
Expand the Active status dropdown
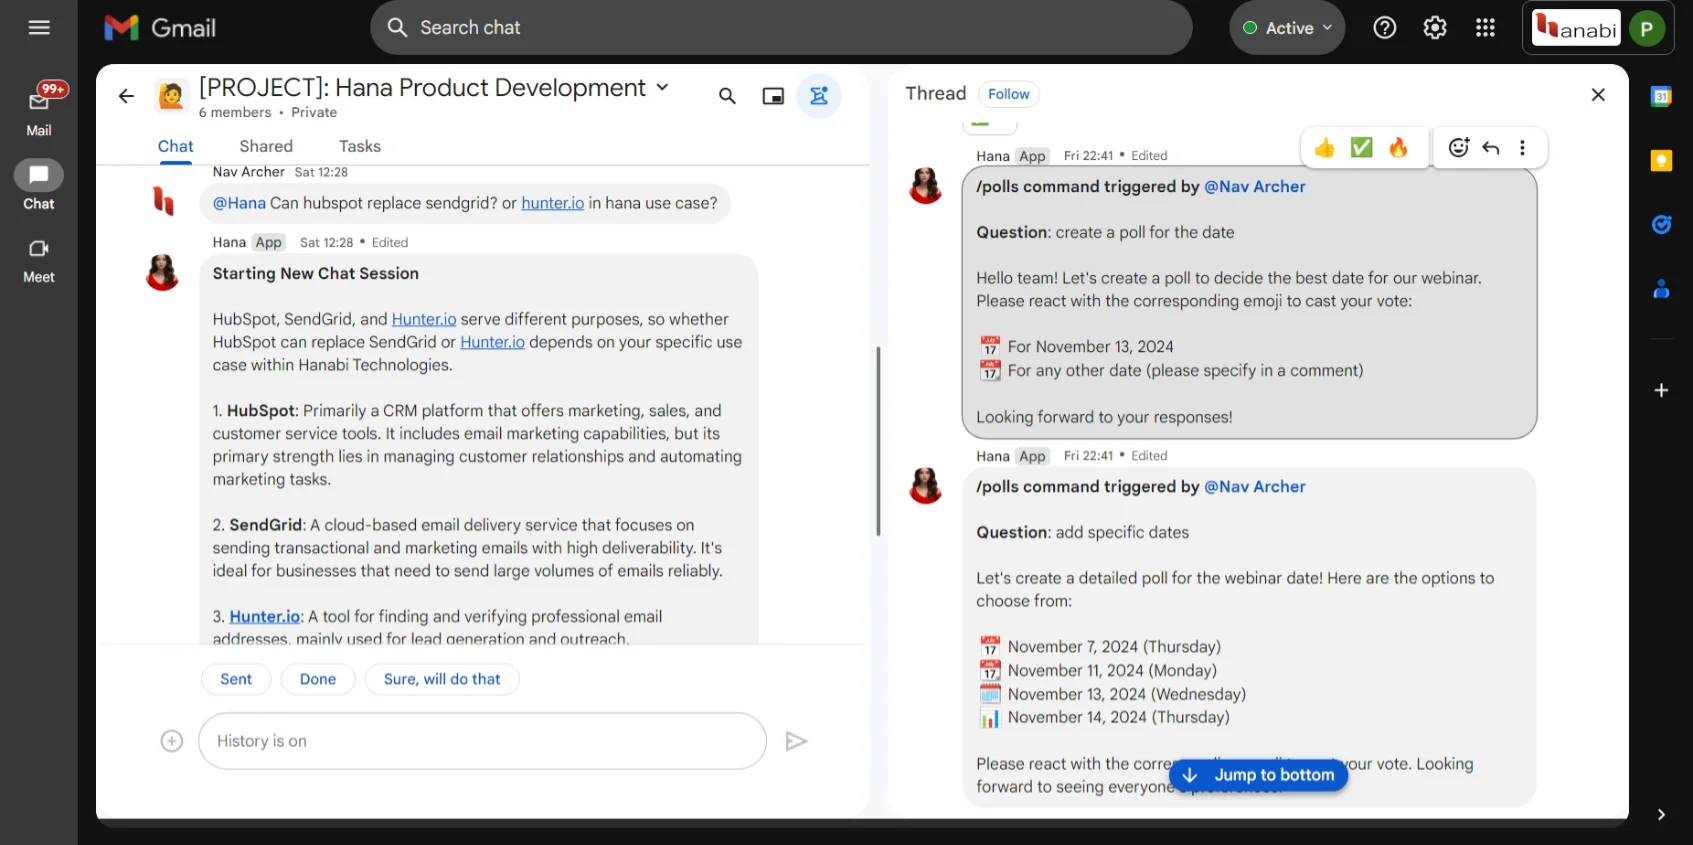coord(1287,28)
